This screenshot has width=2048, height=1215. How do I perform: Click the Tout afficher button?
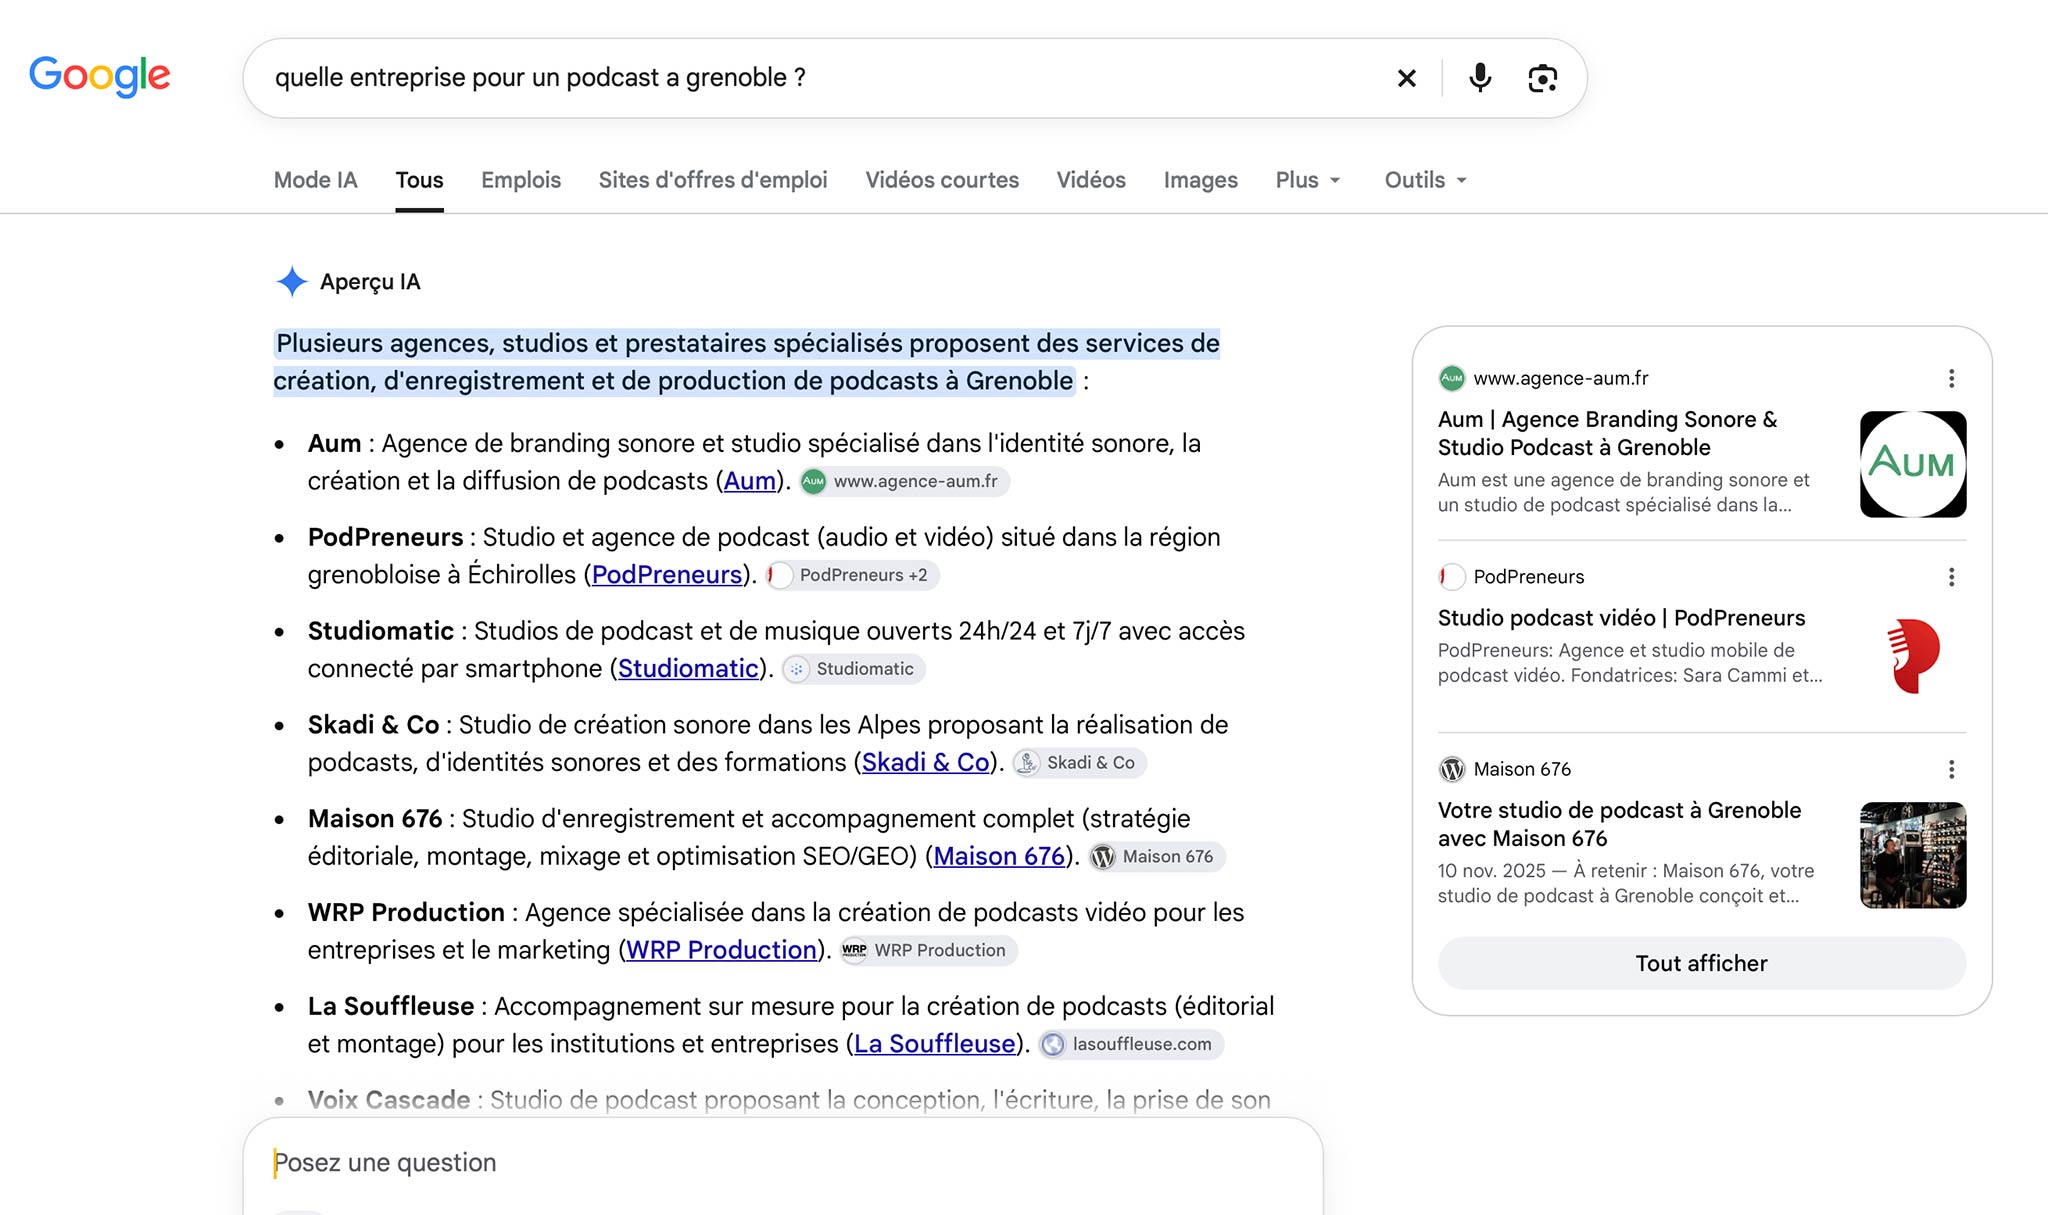coord(1702,963)
